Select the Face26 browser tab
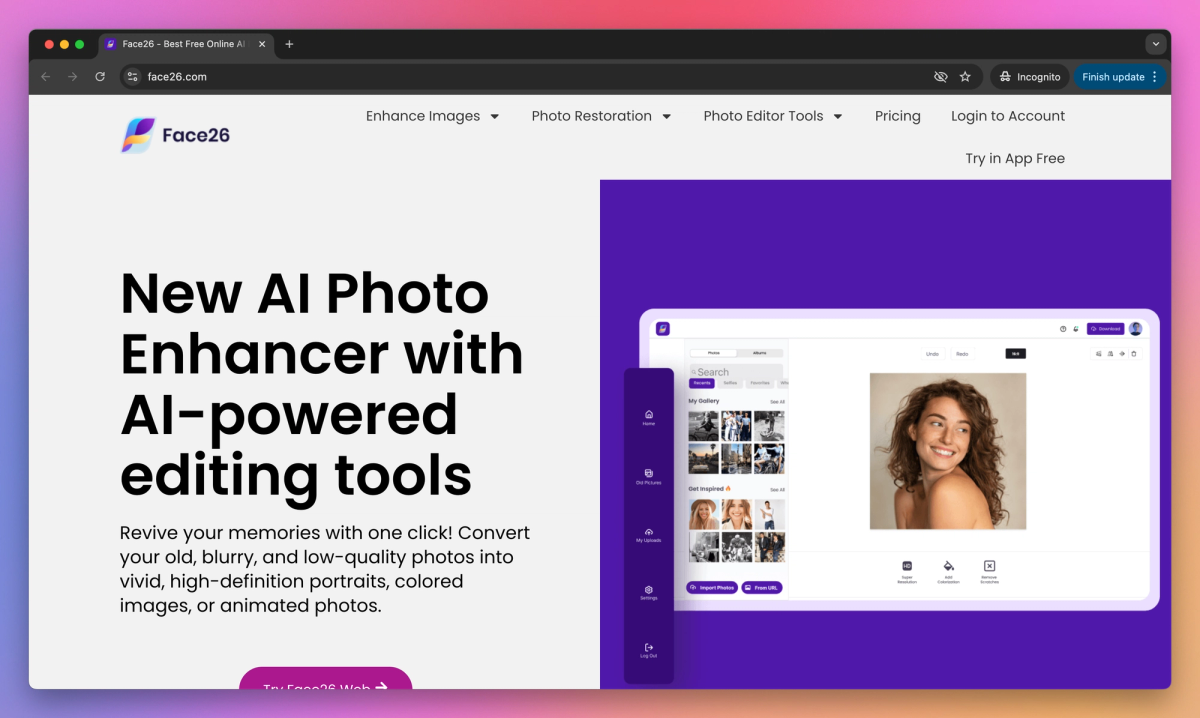Screen dimensions: 1200x718 [185, 44]
